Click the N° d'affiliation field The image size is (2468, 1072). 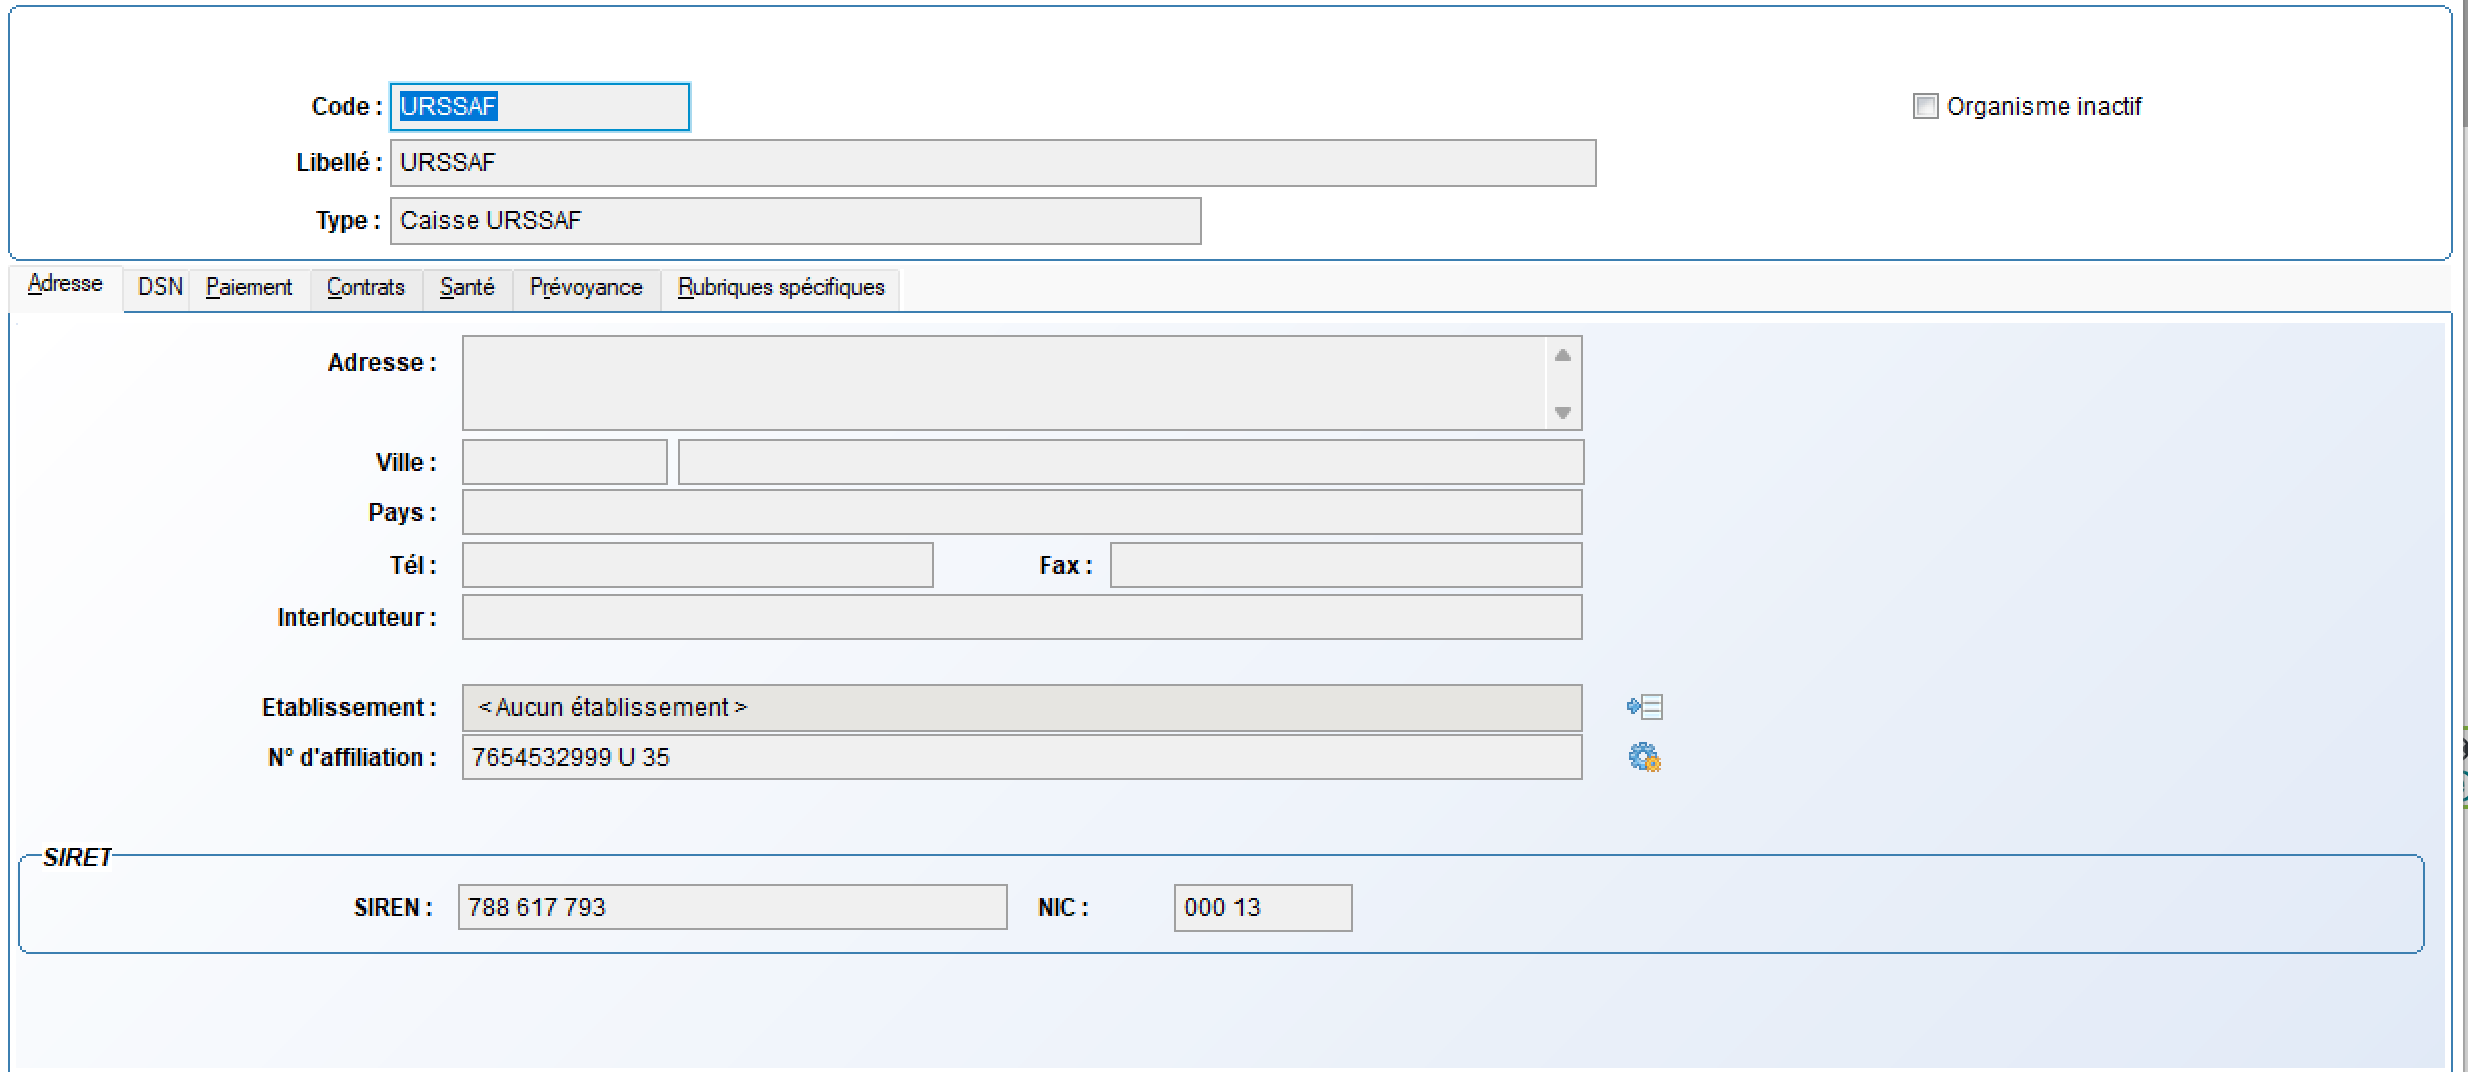(x=1022, y=757)
